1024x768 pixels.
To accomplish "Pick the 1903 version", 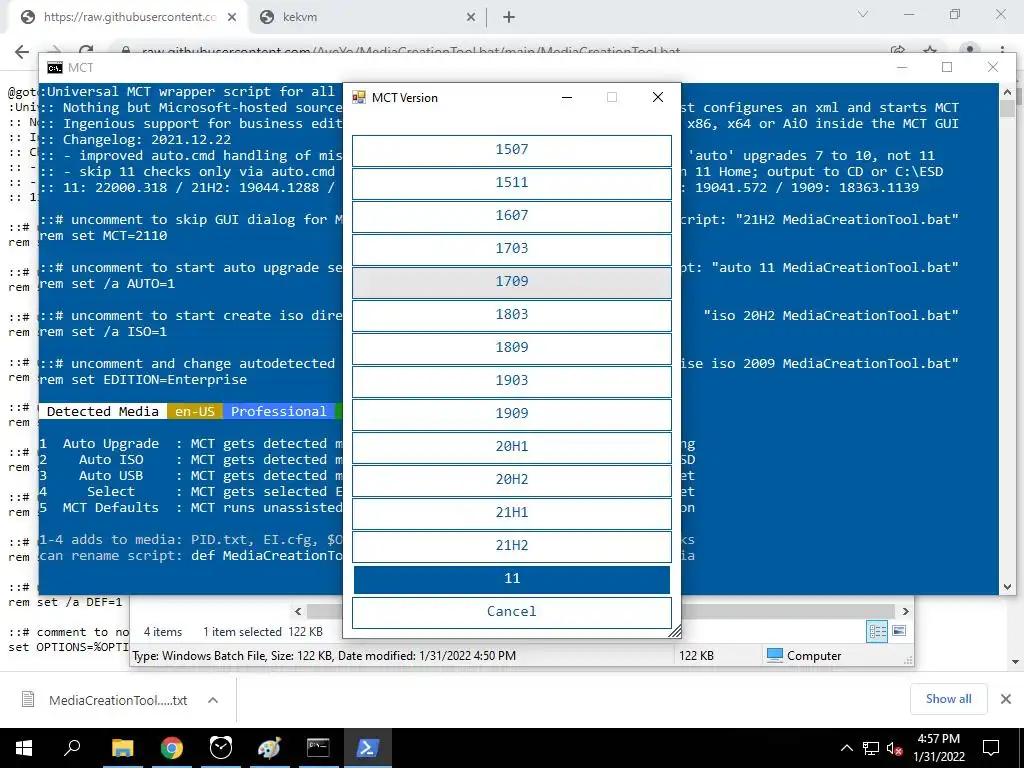I will pos(511,381).
